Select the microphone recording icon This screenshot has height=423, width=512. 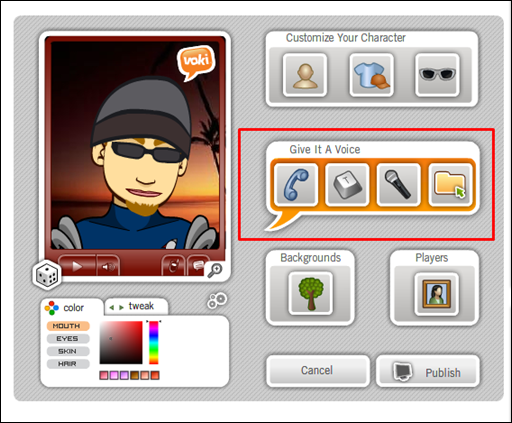(x=398, y=184)
